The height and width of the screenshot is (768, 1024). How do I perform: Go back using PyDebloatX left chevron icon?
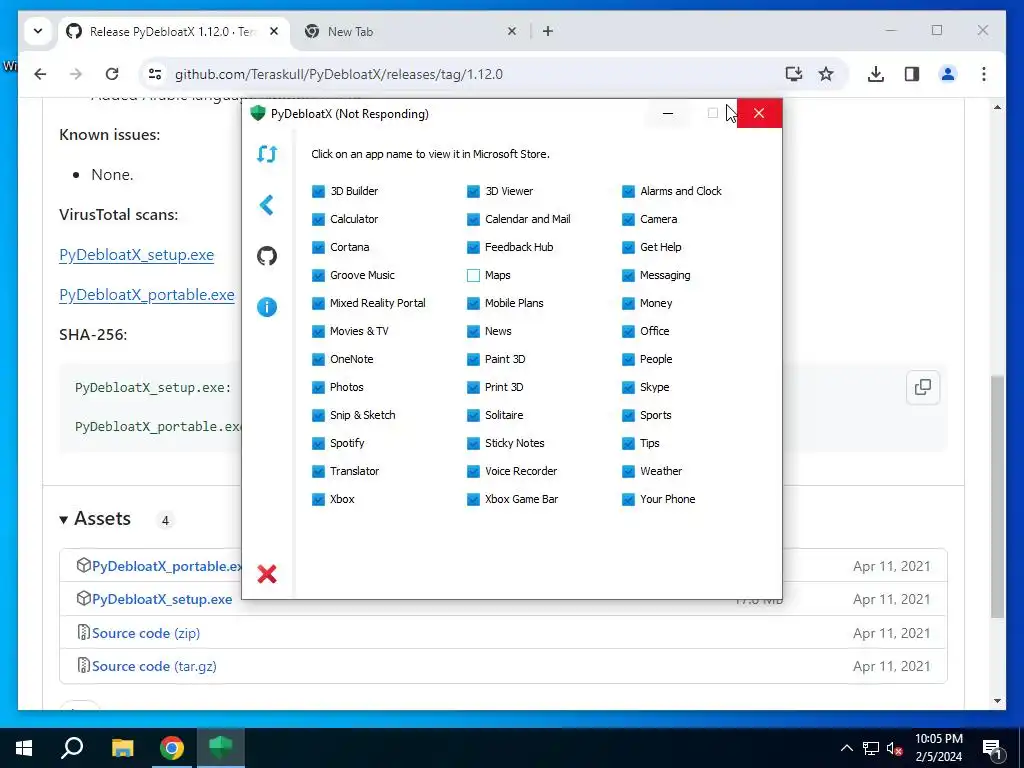[x=266, y=205]
